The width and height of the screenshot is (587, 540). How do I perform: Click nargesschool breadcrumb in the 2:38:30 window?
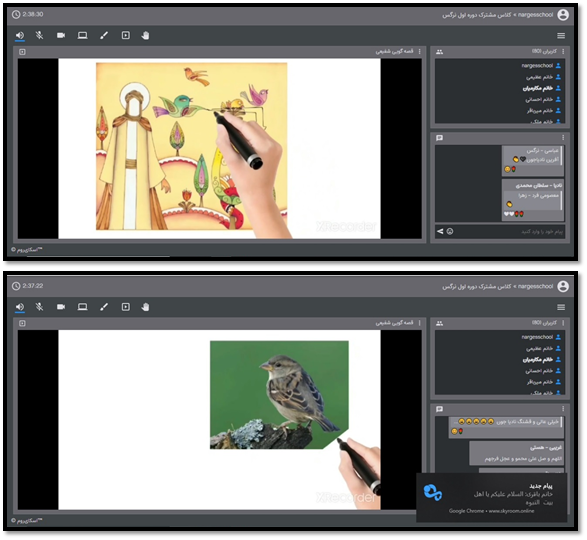point(535,15)
